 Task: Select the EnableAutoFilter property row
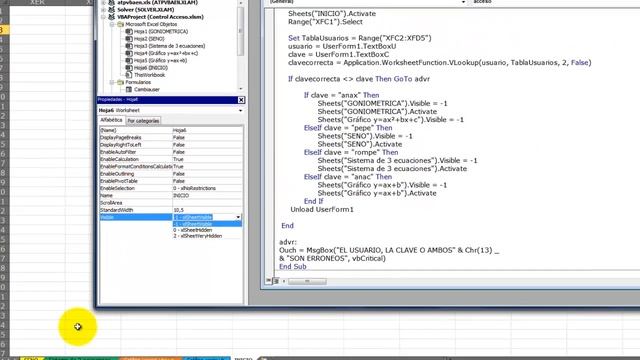point(171,152)
